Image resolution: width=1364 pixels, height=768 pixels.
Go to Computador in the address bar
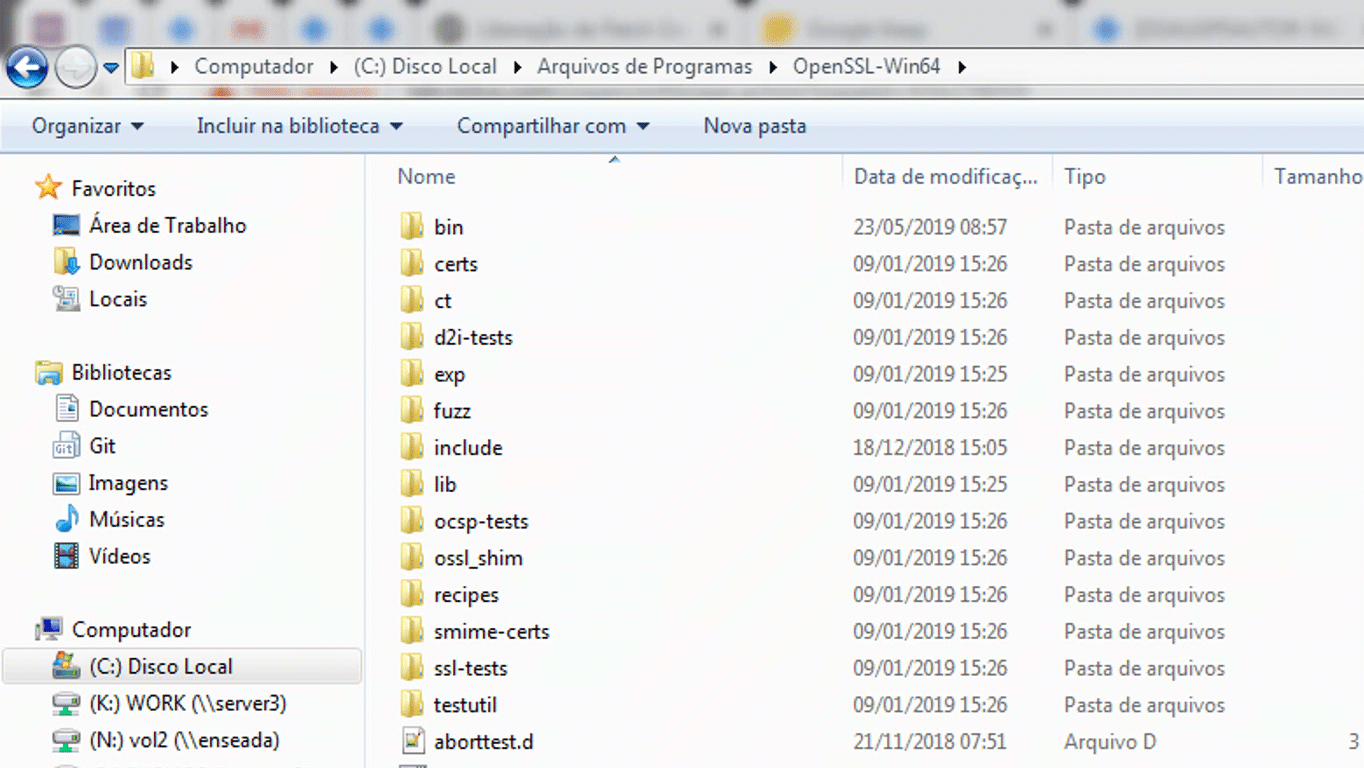coord(254,67)
